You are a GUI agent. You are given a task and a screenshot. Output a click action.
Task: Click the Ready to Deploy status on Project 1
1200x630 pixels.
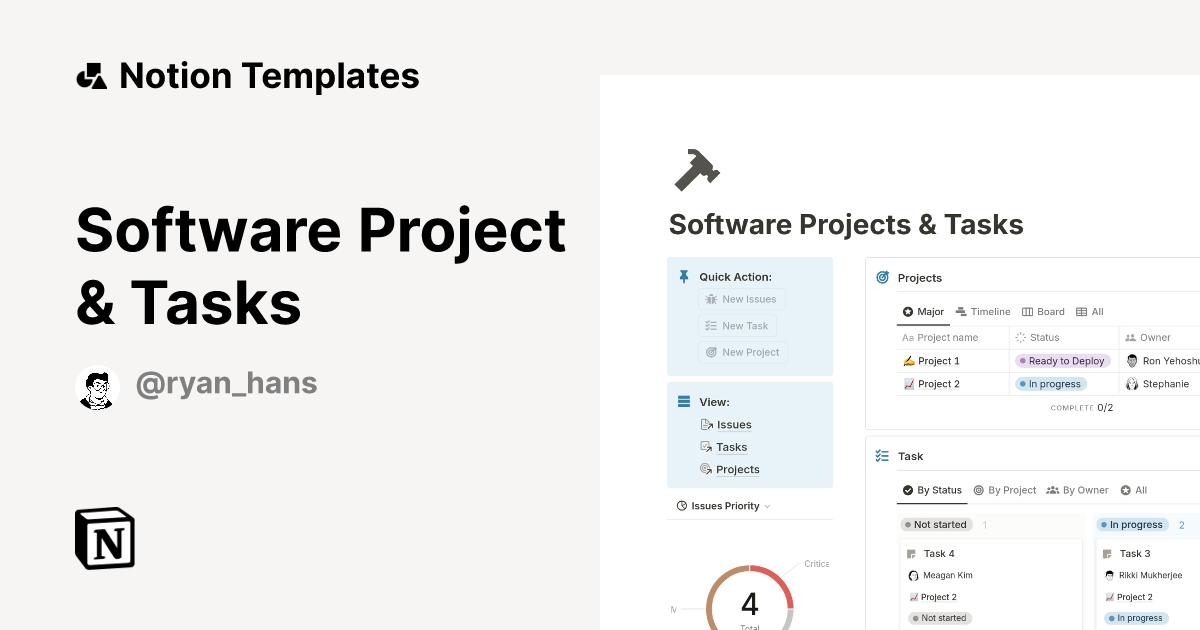coord(1063,360)
